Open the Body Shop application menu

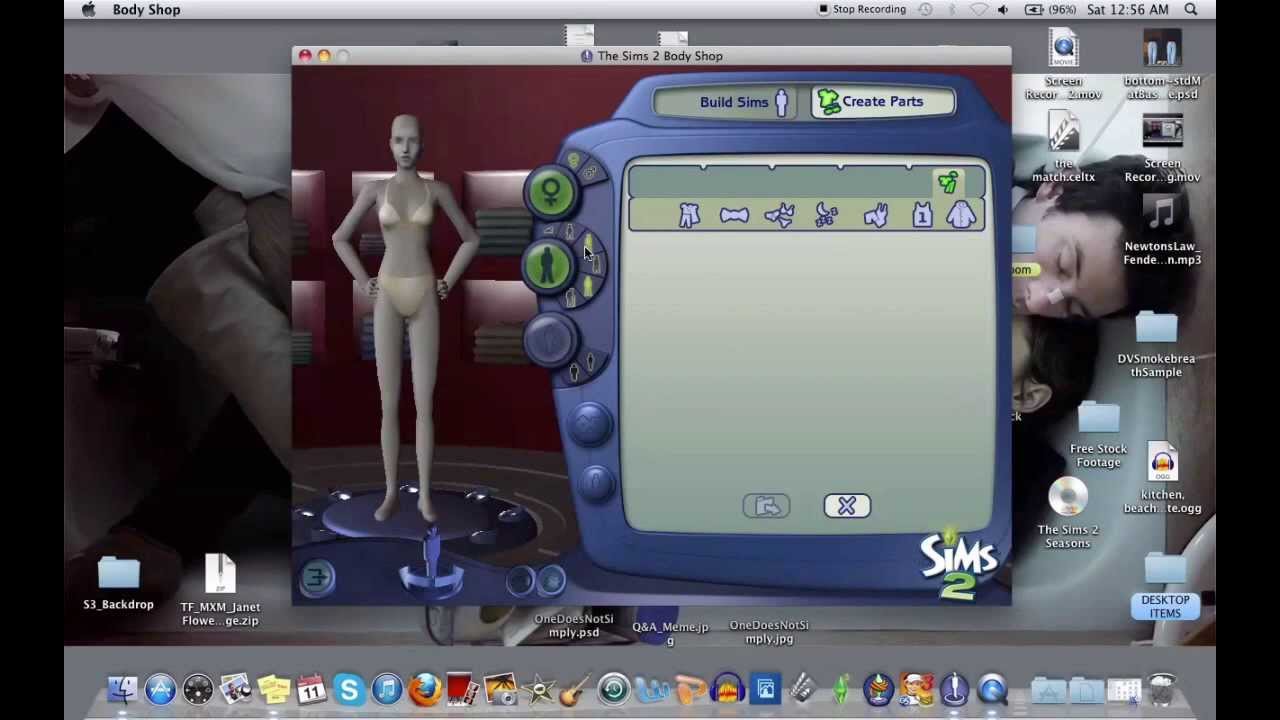coord(146,10)
